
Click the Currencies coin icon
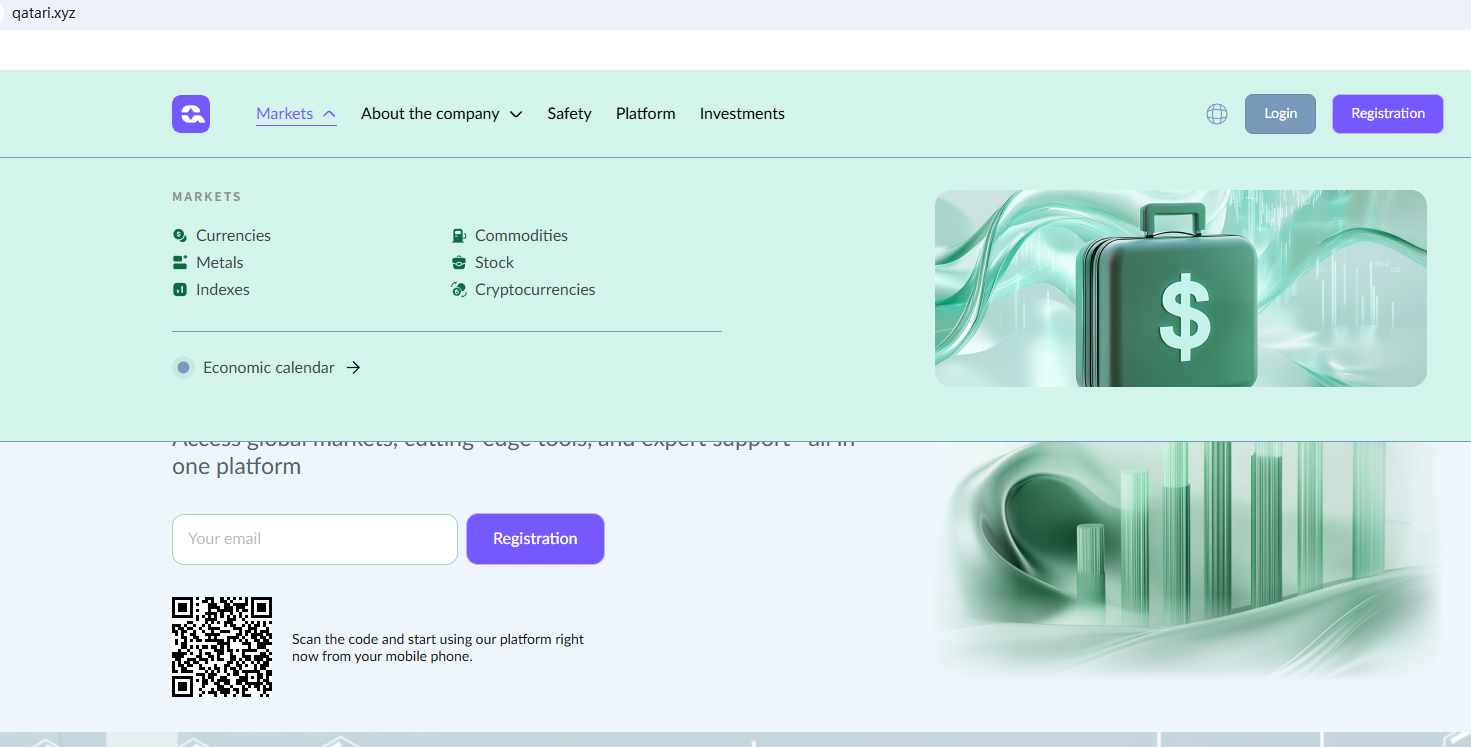180,235
